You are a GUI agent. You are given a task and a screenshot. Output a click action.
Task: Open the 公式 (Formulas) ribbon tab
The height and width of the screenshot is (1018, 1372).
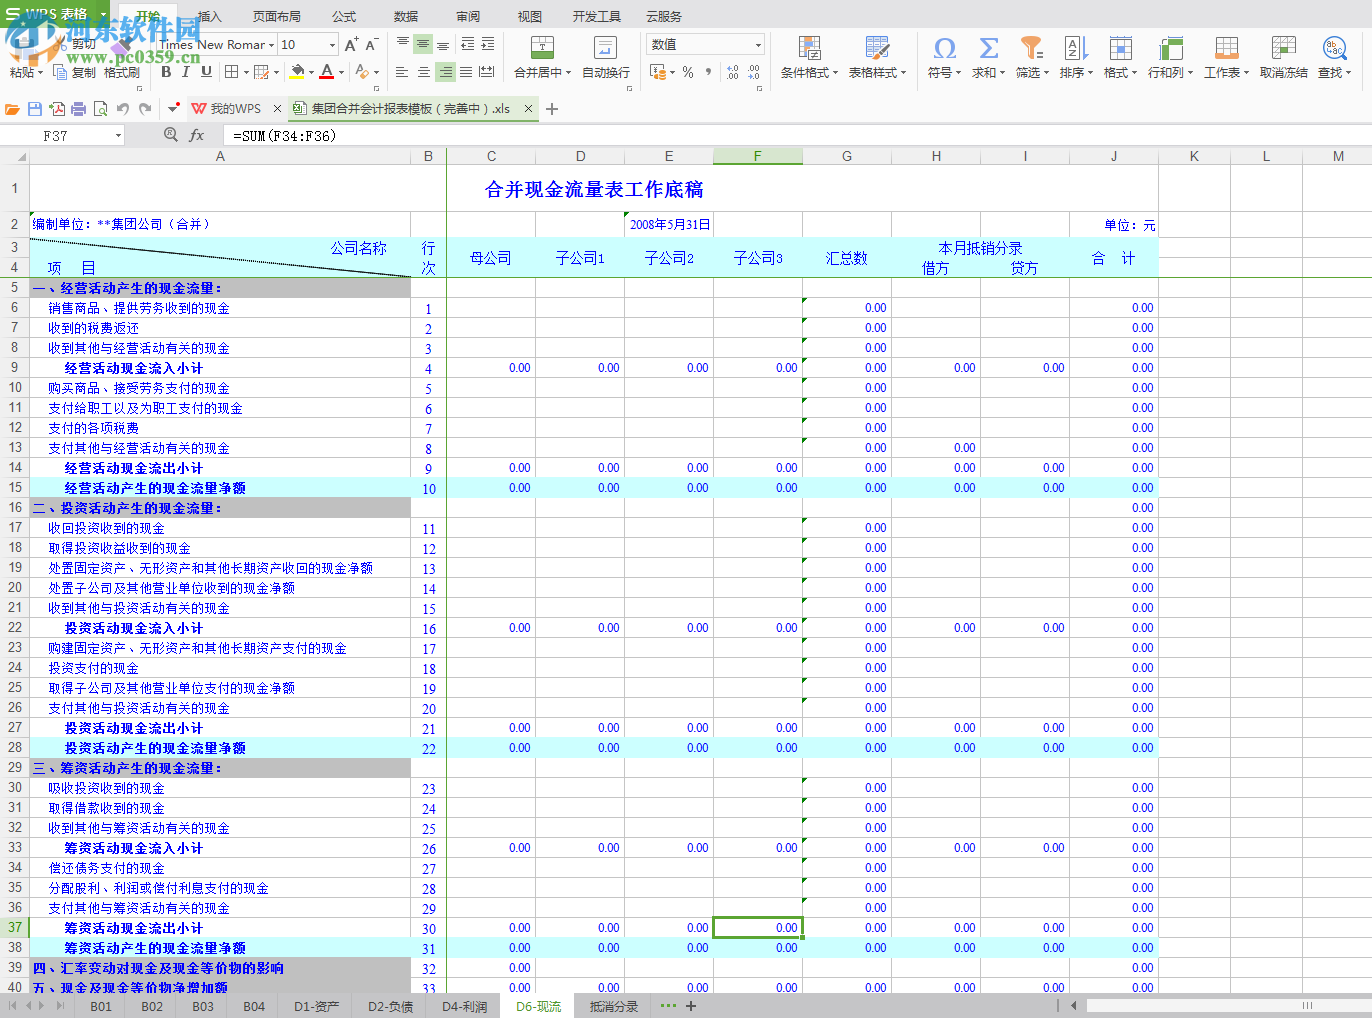click(x=344, y=16)
